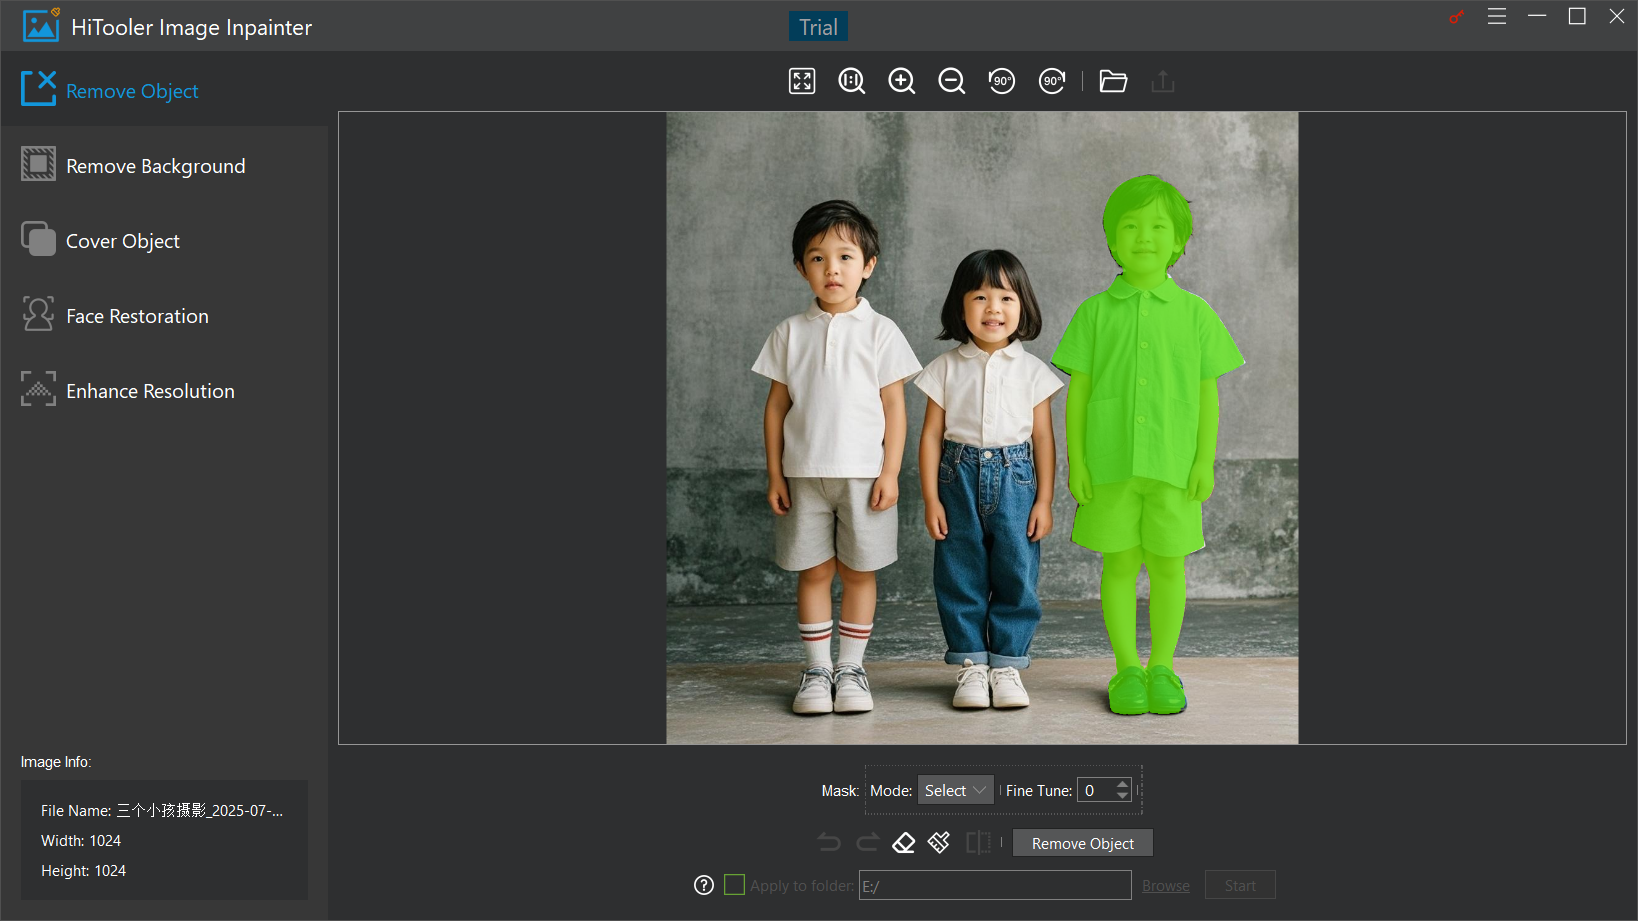Open the Mask Mode Select dropdown
Image resolution: width=1638 pixels, height=921 pixels.
(956, 790)
